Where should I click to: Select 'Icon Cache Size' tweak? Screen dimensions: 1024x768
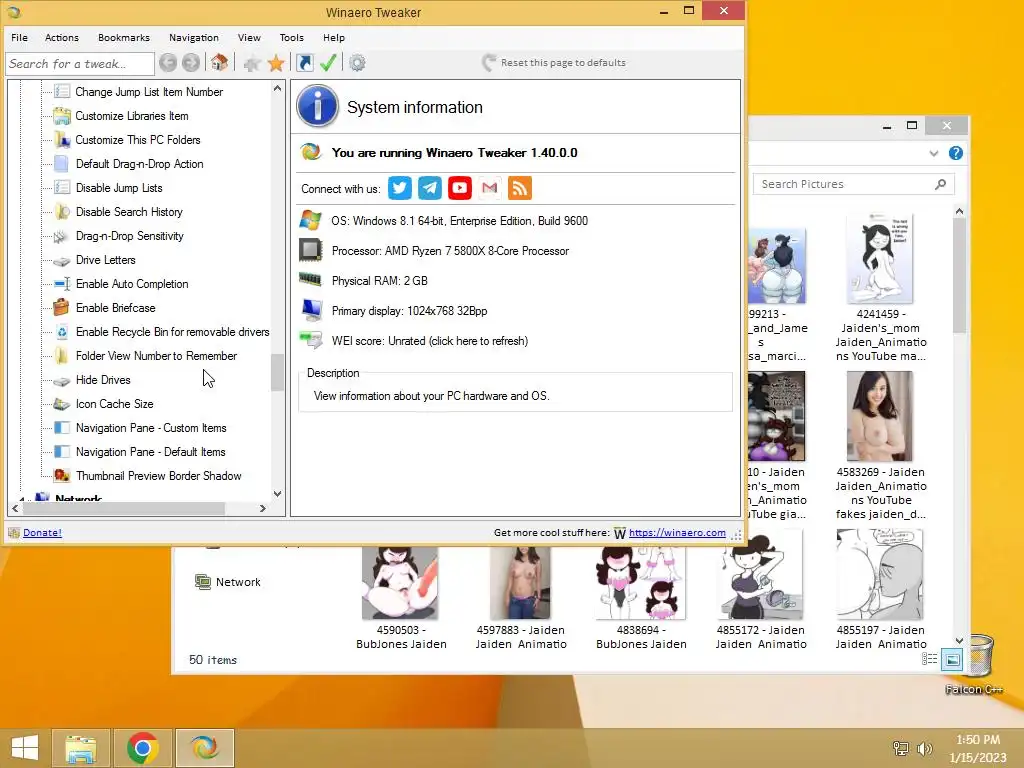pos(115,404)
